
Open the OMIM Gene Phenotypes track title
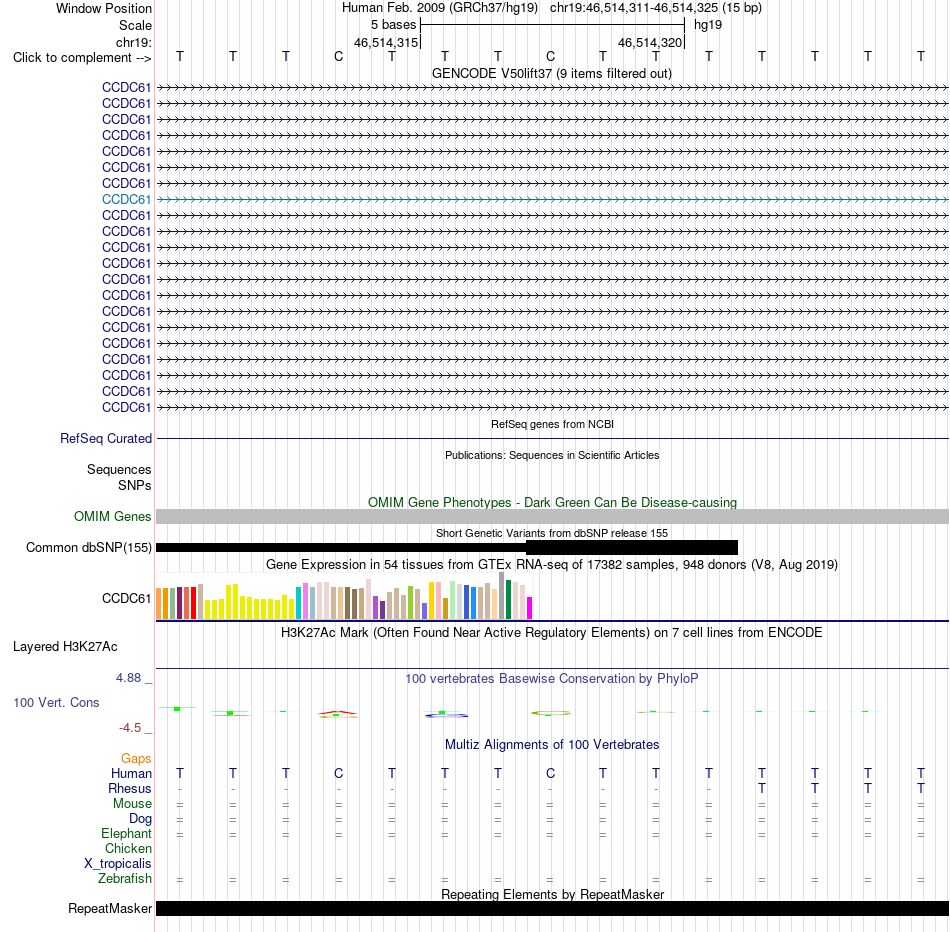552,502
